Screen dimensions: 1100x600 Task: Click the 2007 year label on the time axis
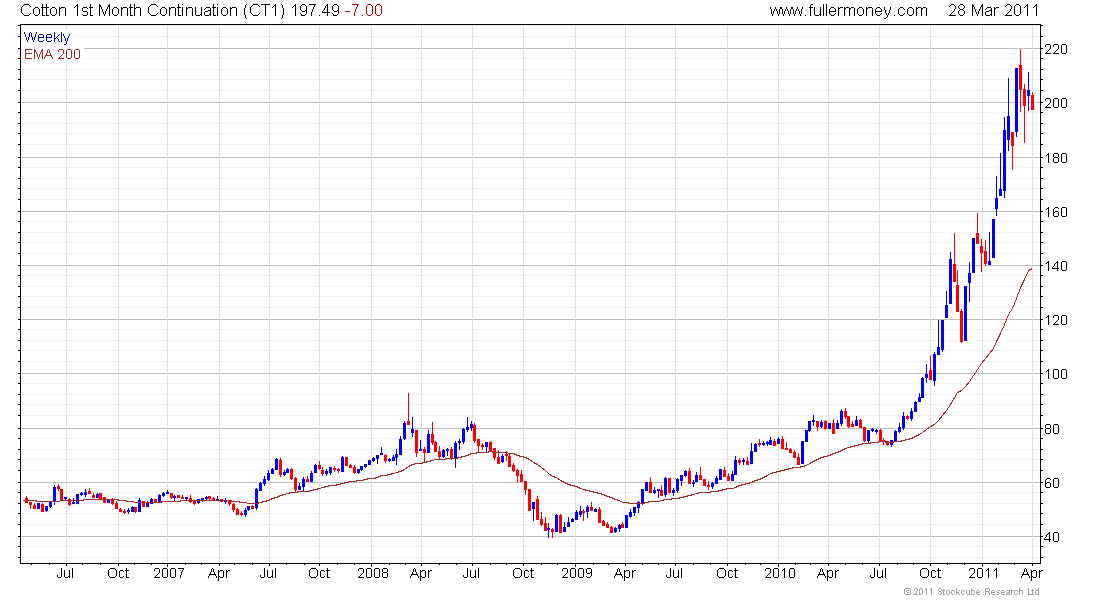click(x=168, y=573)
